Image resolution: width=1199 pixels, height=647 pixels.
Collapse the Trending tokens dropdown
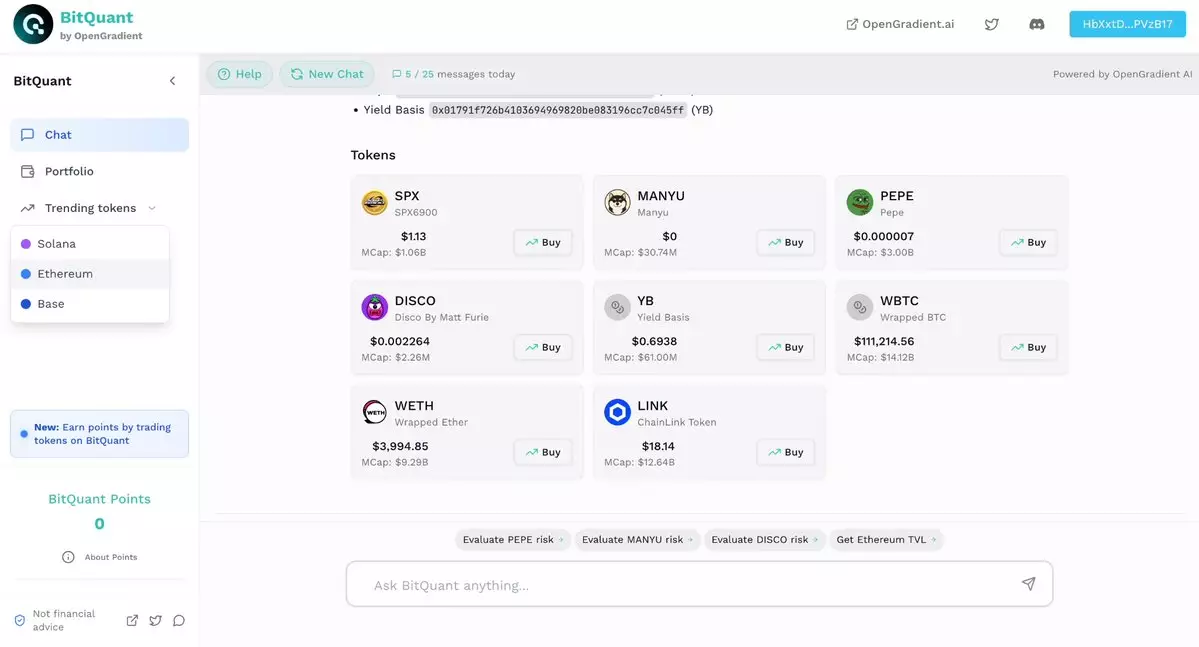point(152,208)
